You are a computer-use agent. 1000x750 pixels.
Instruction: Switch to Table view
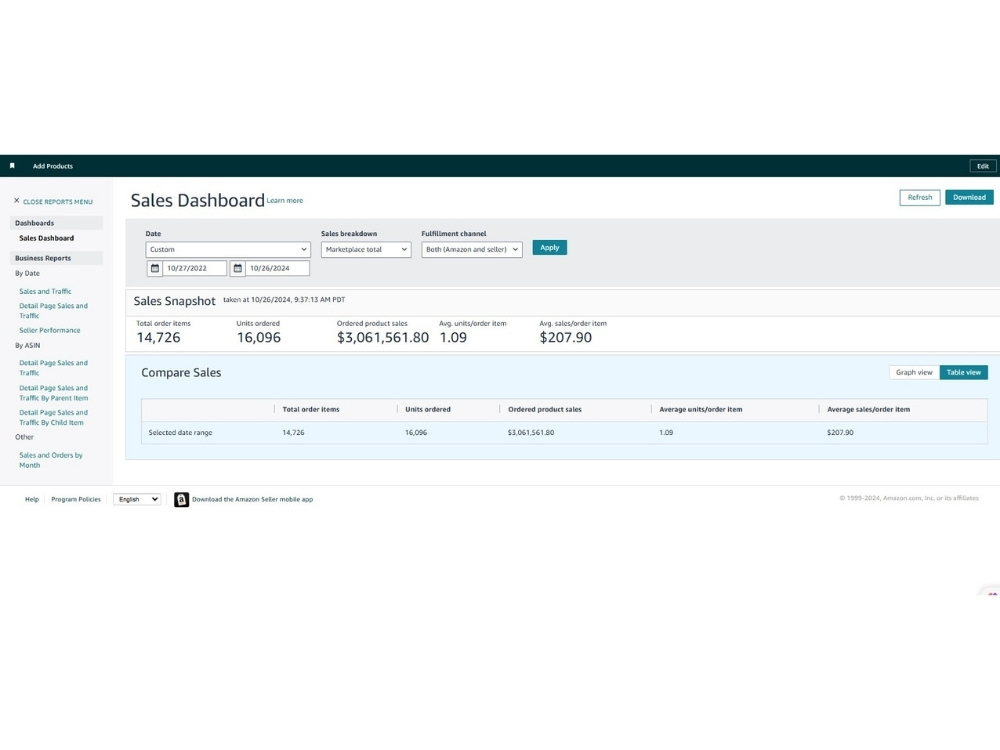tap(964, 372)
